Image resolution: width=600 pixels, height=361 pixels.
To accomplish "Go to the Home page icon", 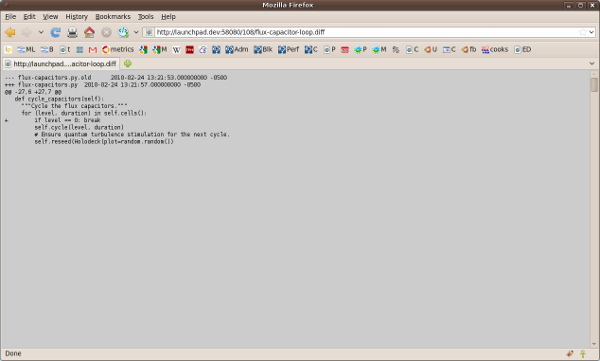I will [90, 32].
